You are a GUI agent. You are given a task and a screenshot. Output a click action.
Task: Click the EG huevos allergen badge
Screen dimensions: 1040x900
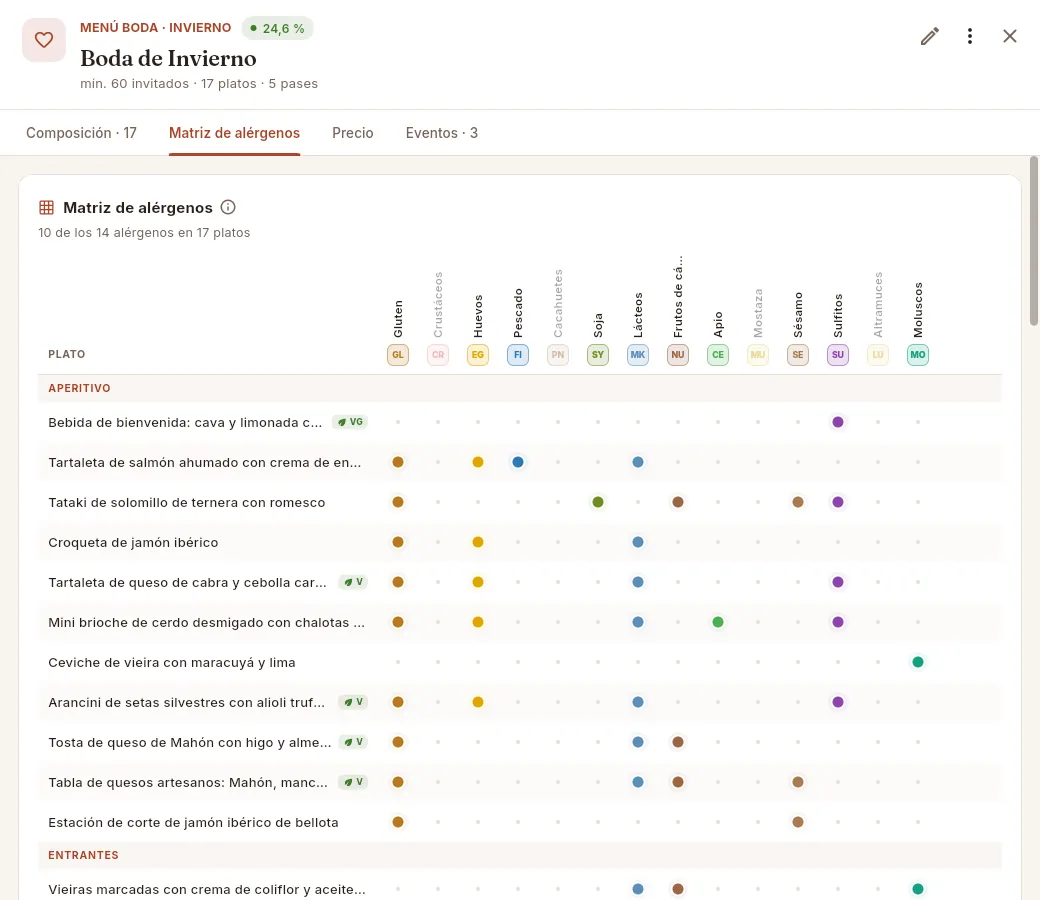pyautogui.click(x=478, y=355)
